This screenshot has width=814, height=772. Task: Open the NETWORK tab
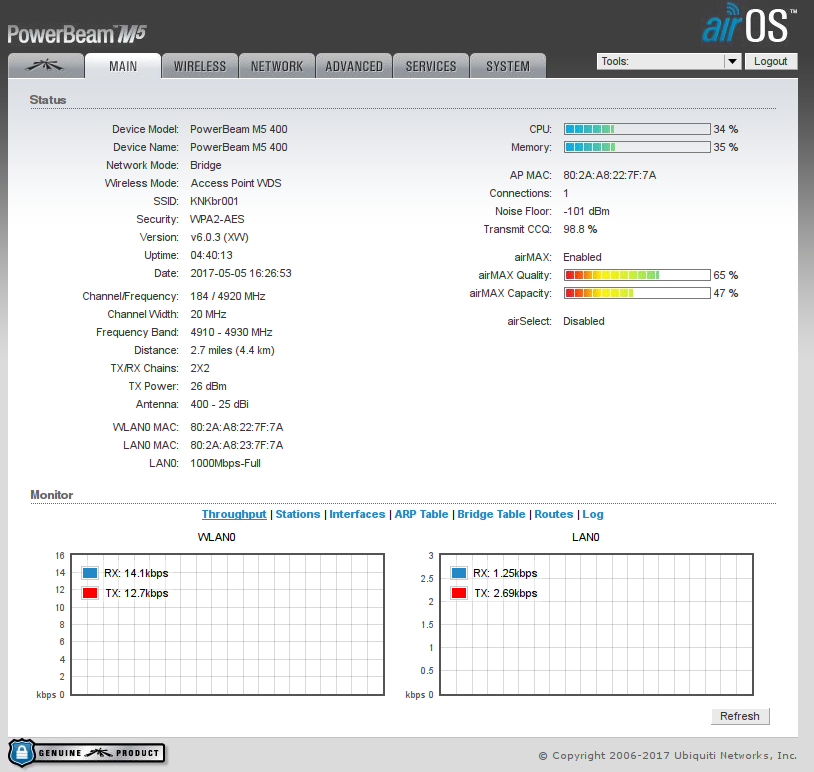(x=277, y=66)
